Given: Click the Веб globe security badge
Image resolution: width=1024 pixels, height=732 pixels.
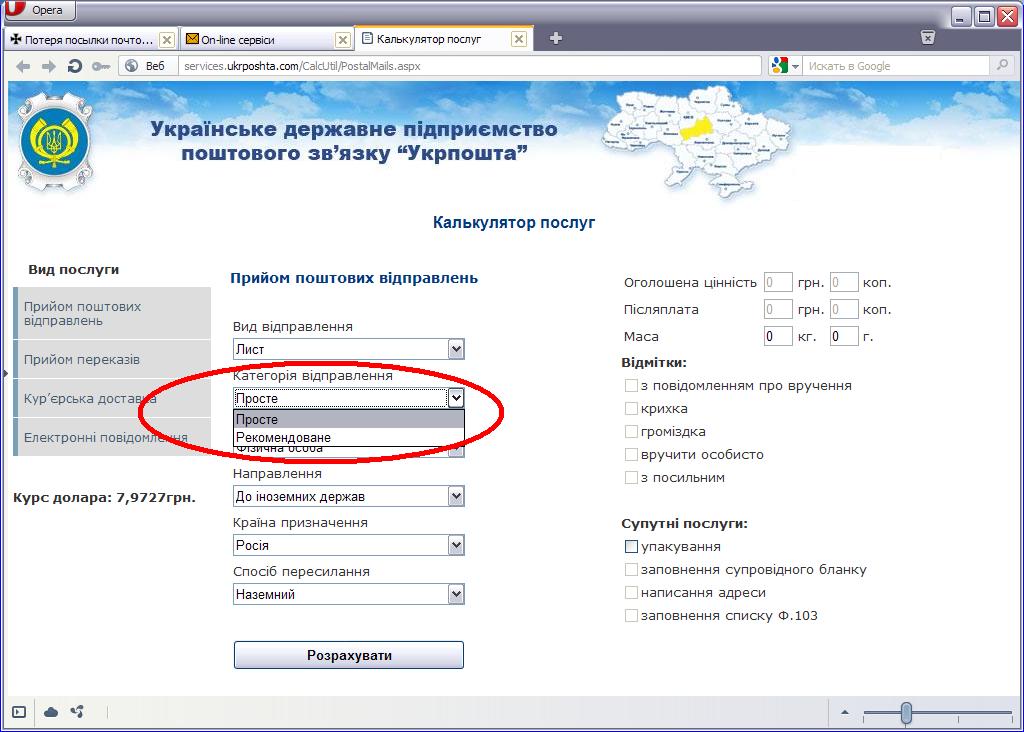Looking at the screenshot, I should coord(148,66).
